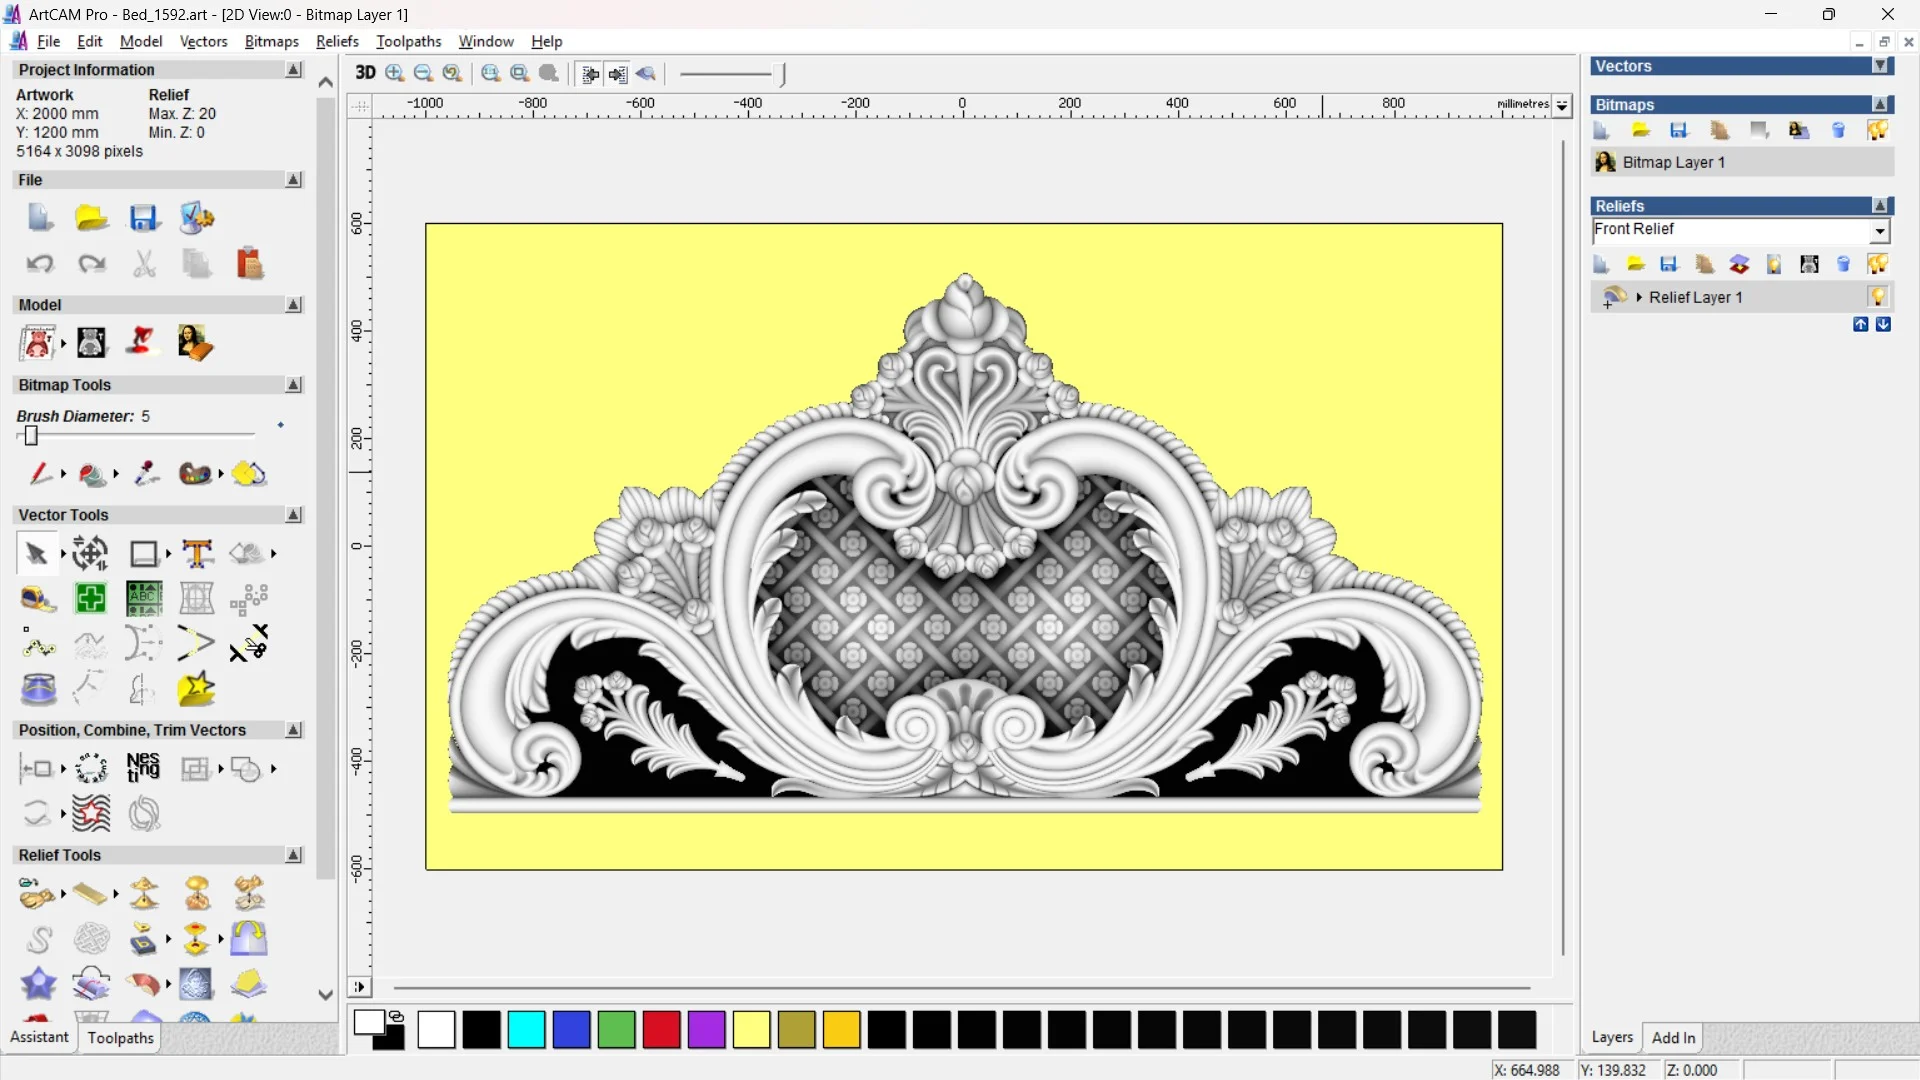This screenshot has height=1080, width=1920.
Task: Toggle all relief layers visibility bulb
Action: [x=1877, y=264]
